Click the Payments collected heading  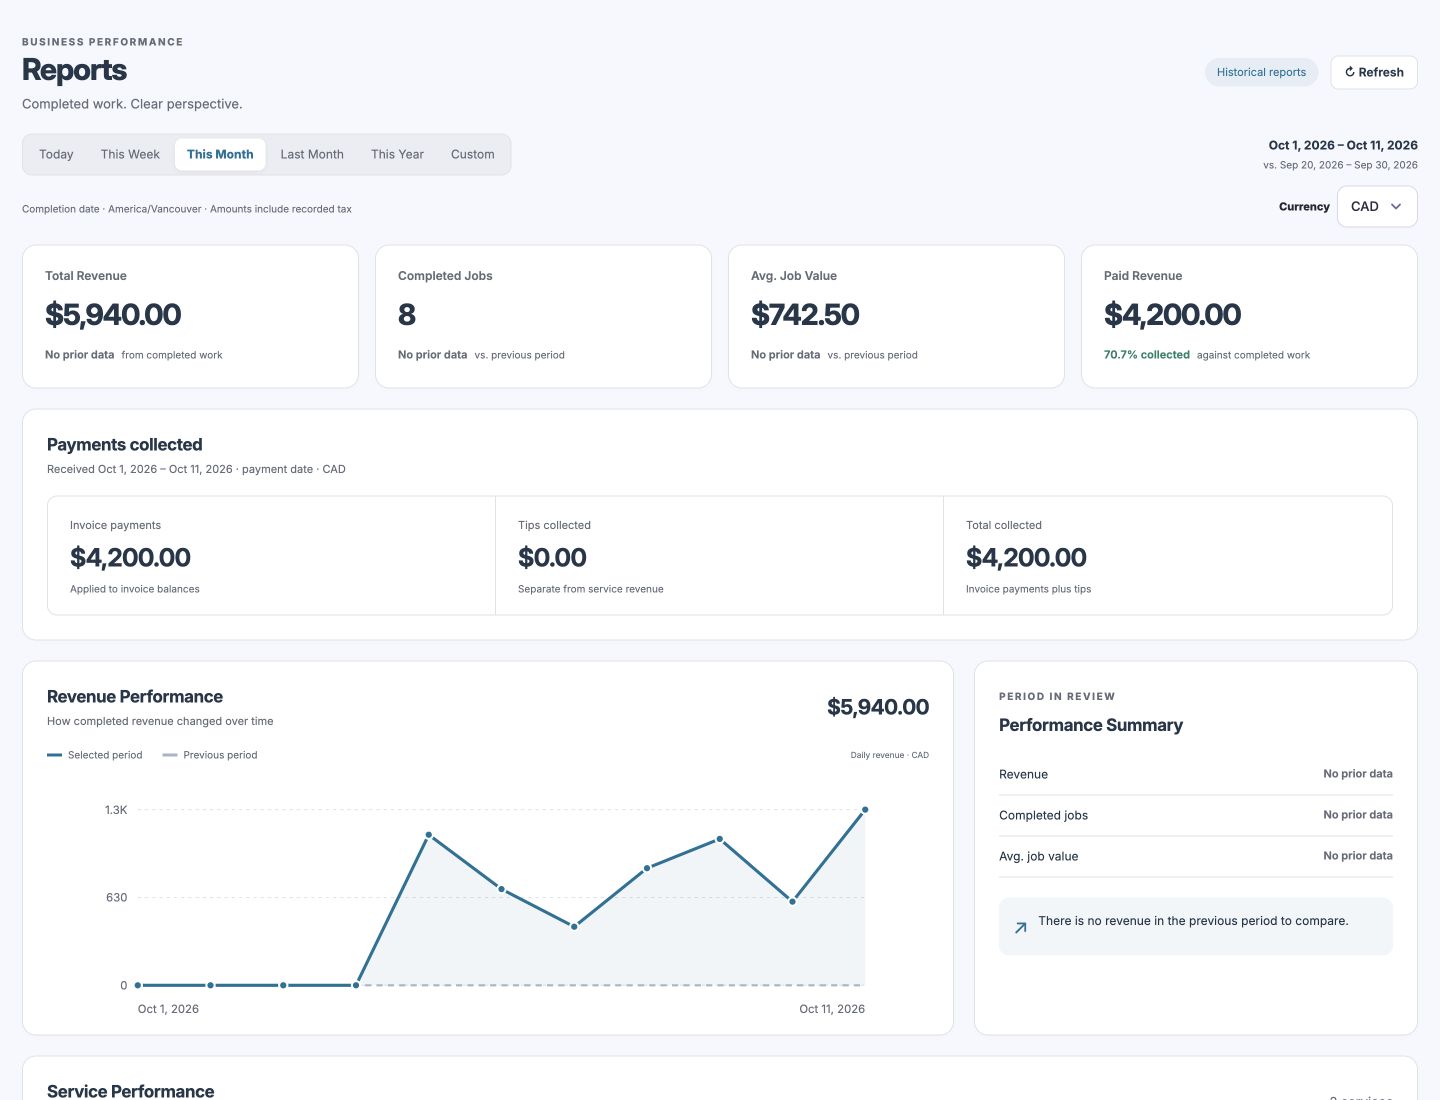click(x=125, y=445)
